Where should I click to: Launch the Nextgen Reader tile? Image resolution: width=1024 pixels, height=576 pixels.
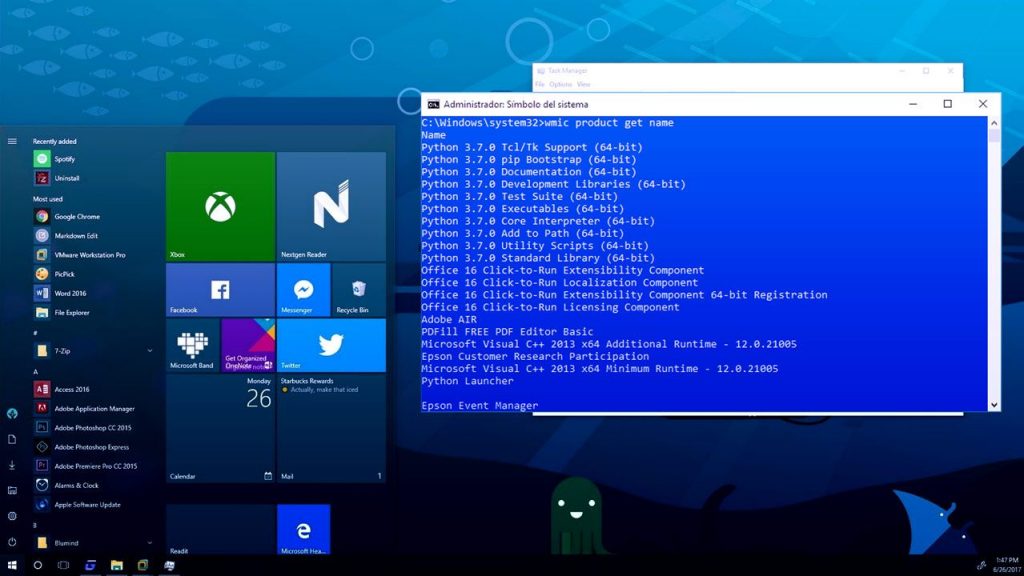[x=331, y=206]
